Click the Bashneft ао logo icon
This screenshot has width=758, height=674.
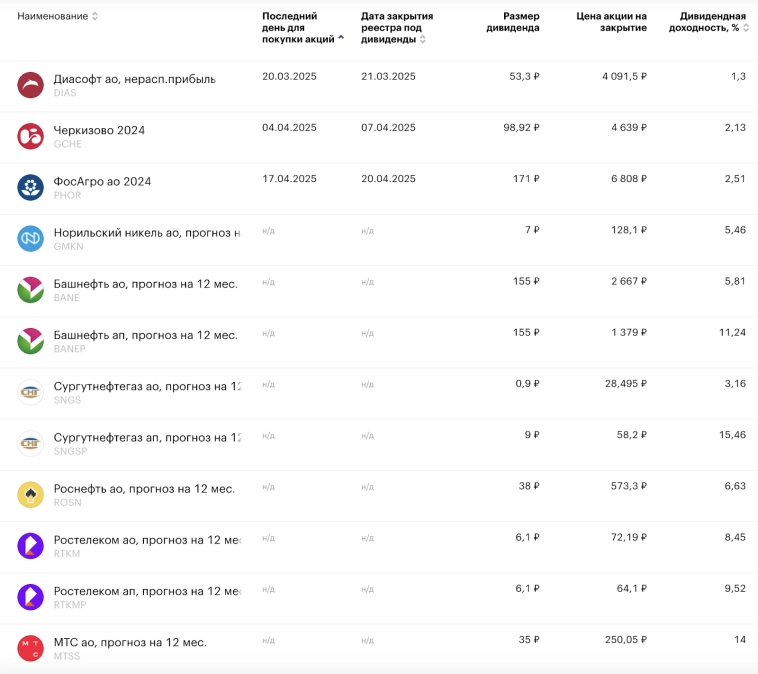pyautogui.click(x=30, y=290)
